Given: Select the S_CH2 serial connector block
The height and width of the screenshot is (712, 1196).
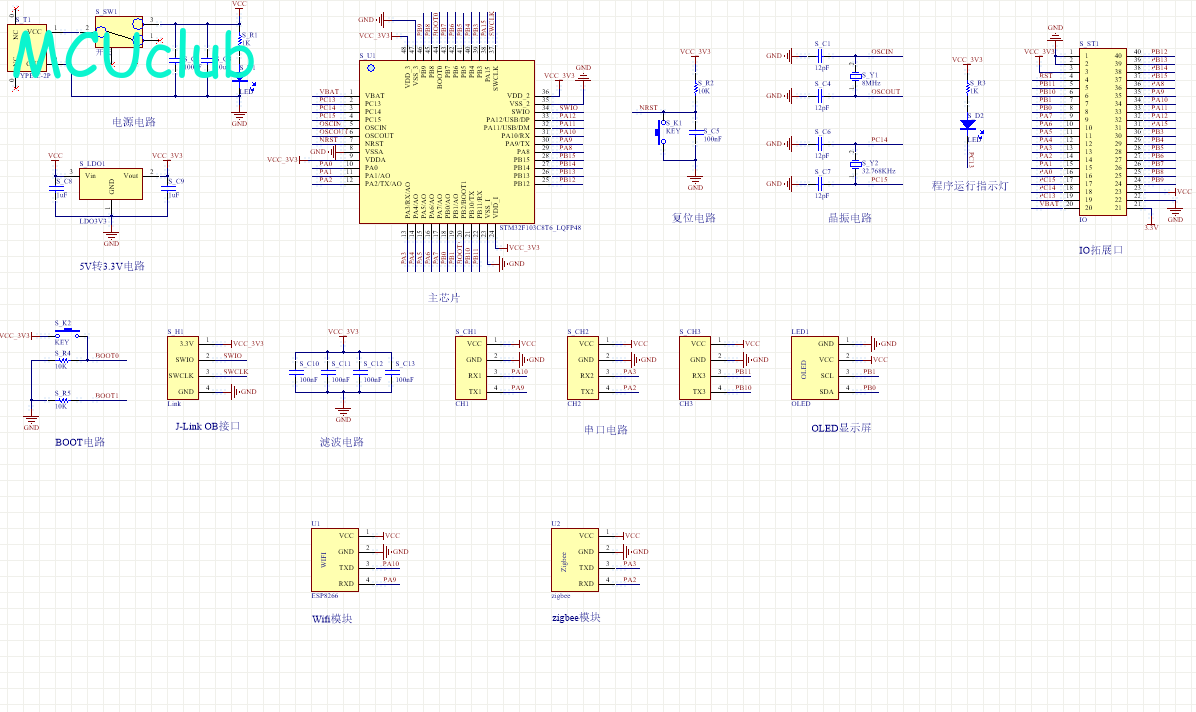Looking at the screenshot, I should pos(583,368).
